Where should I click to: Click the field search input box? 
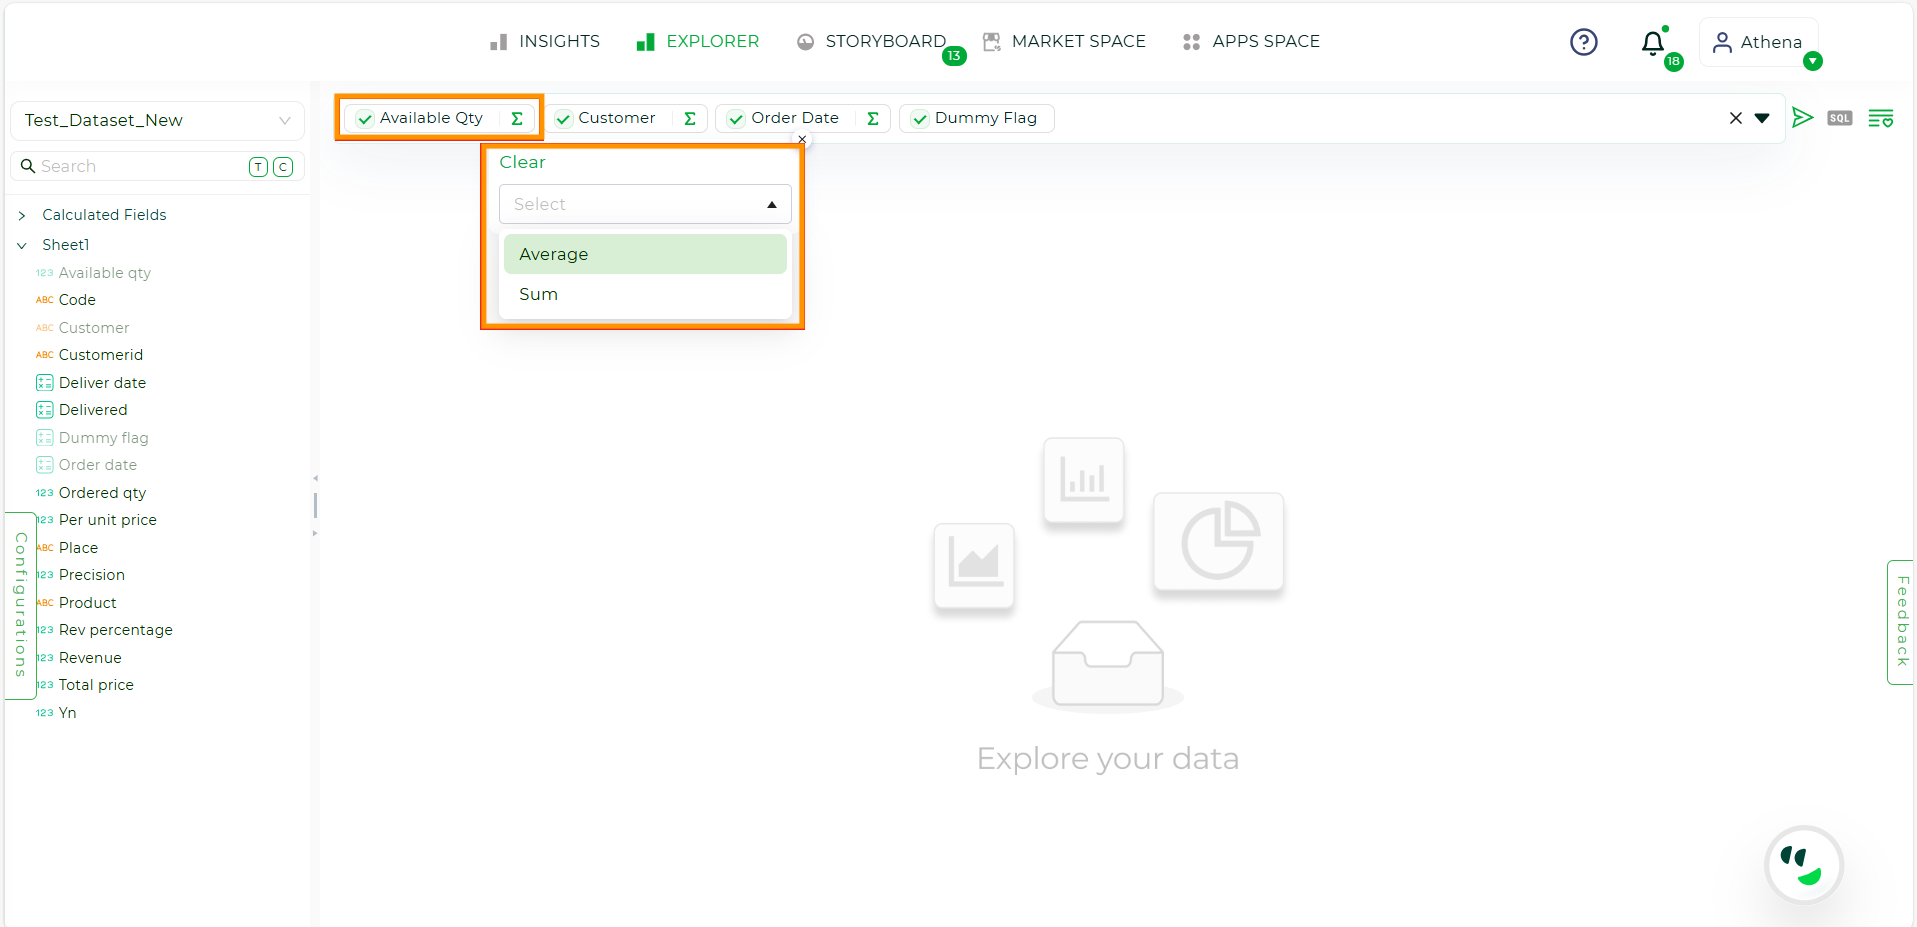pyautogui.click(x=140, y=166)
